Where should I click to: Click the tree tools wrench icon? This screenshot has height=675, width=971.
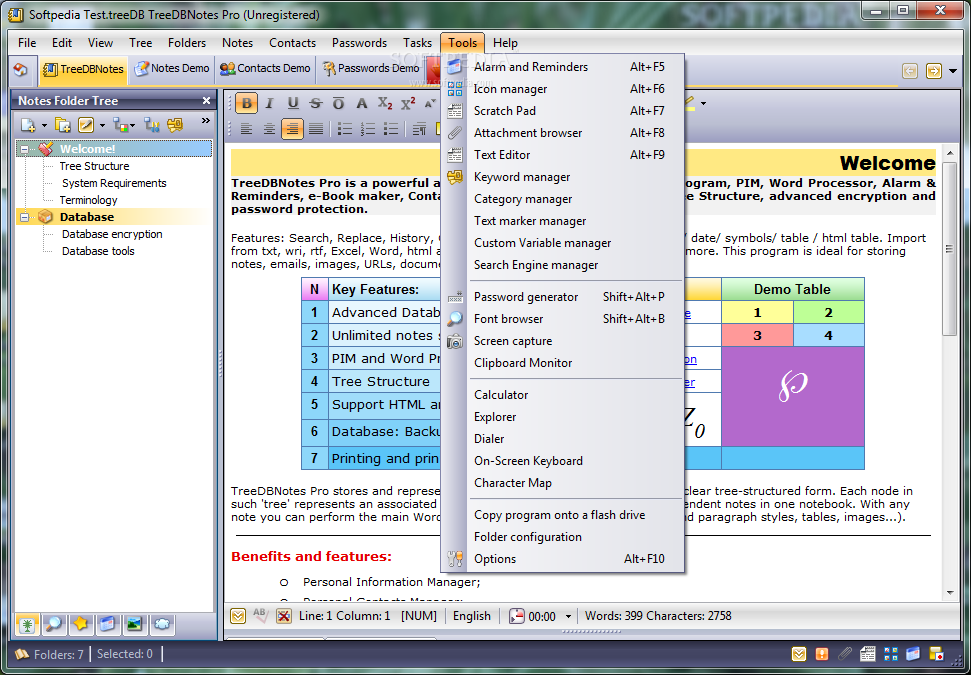(x=152, y=125)
